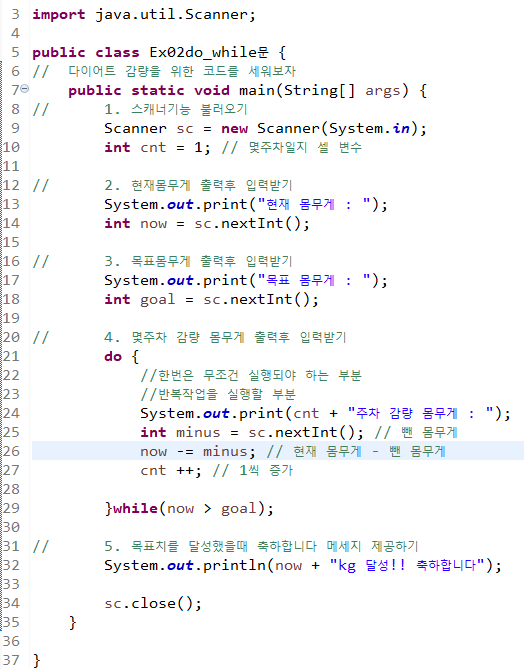Click the "java.util.Scanner;" import path
524x669 pixels.
click(x=175, y=15)
